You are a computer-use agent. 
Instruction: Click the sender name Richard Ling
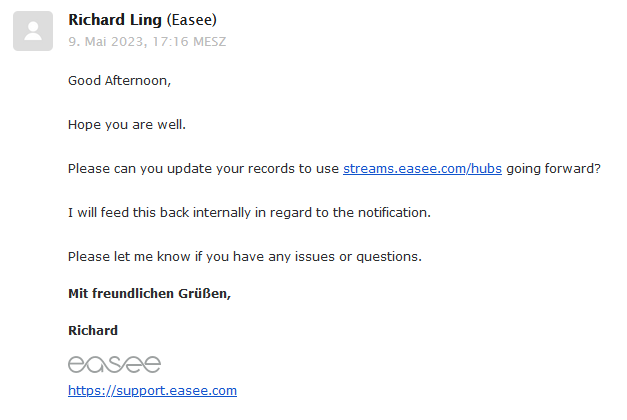click(x=115, y=20)
